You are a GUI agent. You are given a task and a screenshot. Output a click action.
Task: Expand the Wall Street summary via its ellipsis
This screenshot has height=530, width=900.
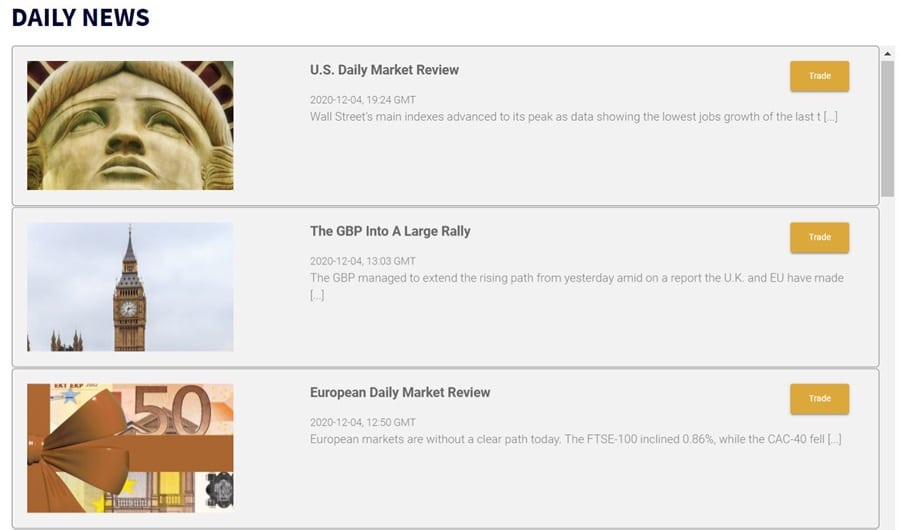coord(830,117)
